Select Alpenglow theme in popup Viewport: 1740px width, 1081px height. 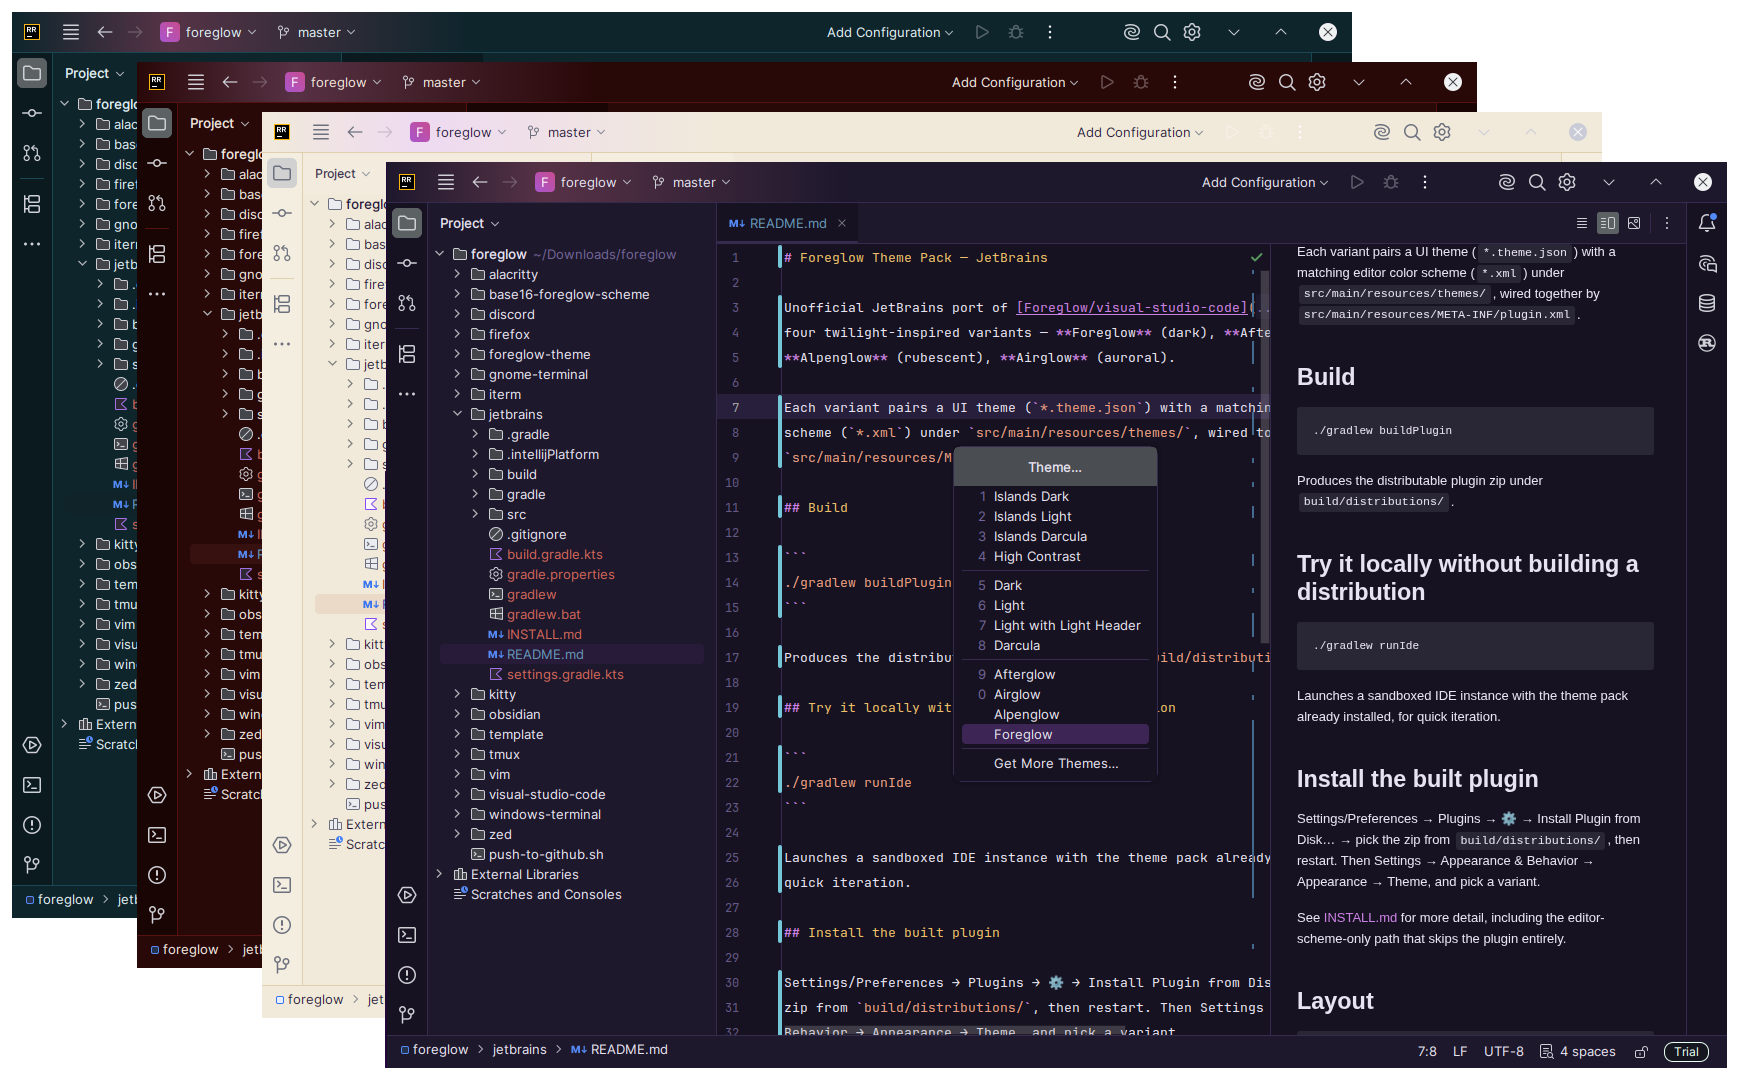click(1055, 714)
